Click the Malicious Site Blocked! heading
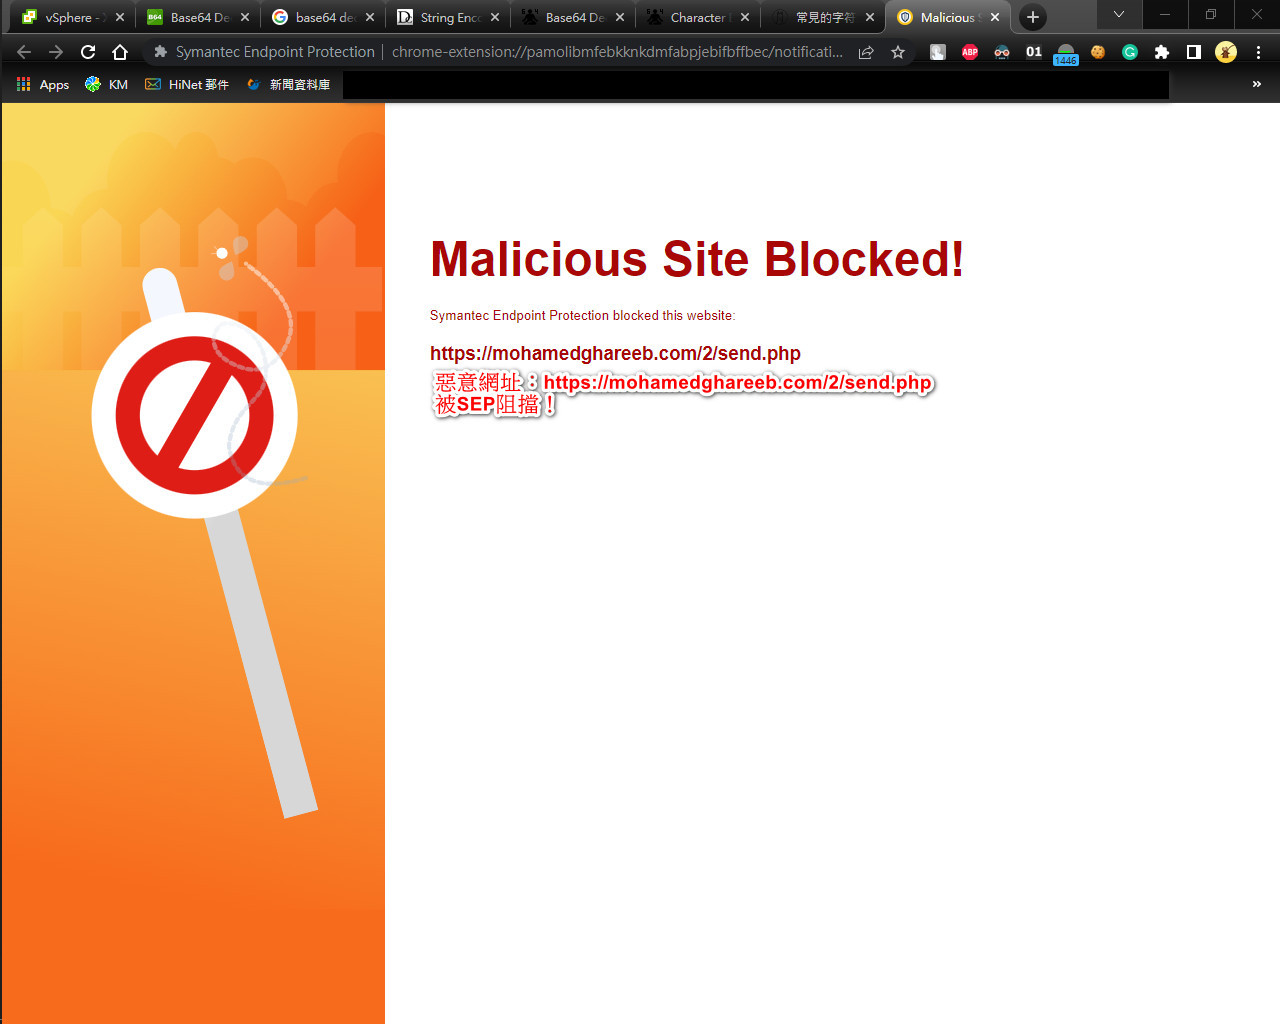Image resolution: width=1280 pixels, height=1024 pixels. [697, 259]
